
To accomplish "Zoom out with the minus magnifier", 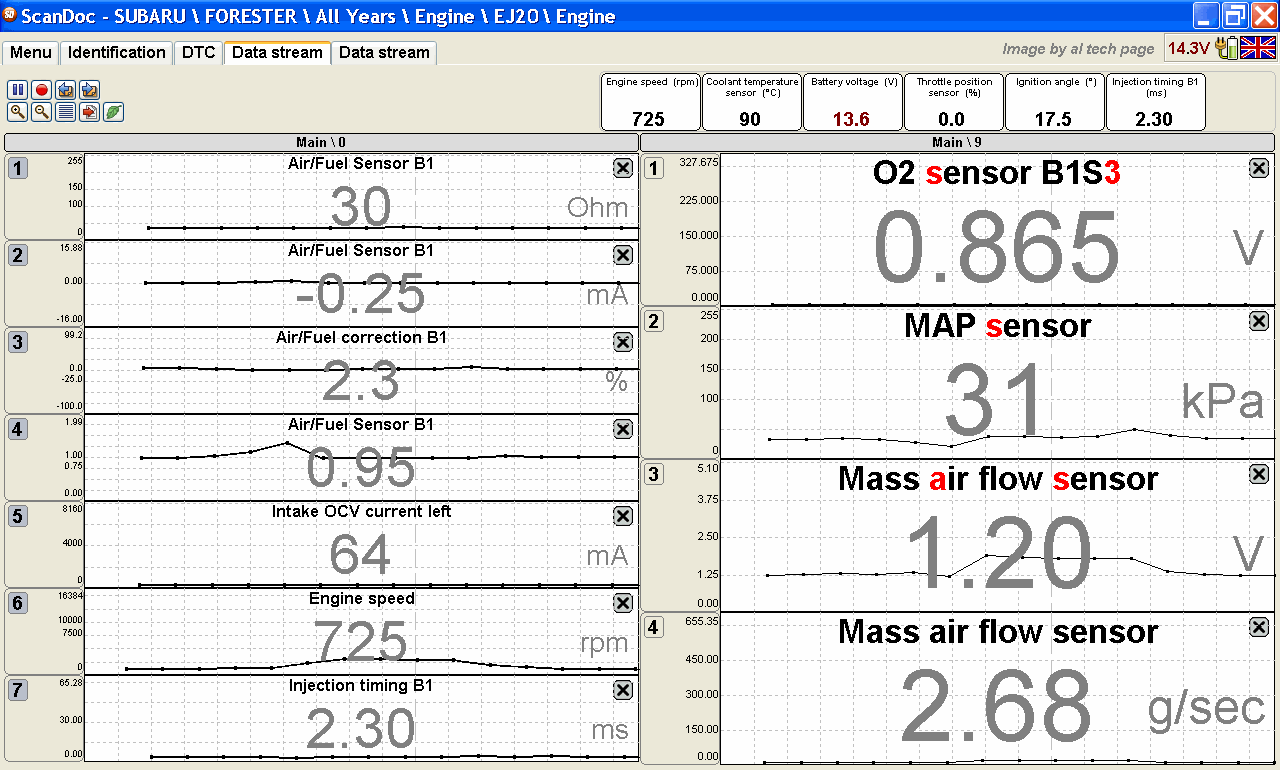I will (42, 112).
